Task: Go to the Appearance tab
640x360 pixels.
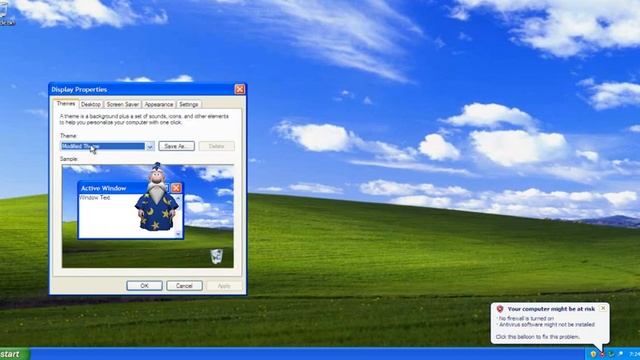Action: pyautogui.click(x=159, y=104)
